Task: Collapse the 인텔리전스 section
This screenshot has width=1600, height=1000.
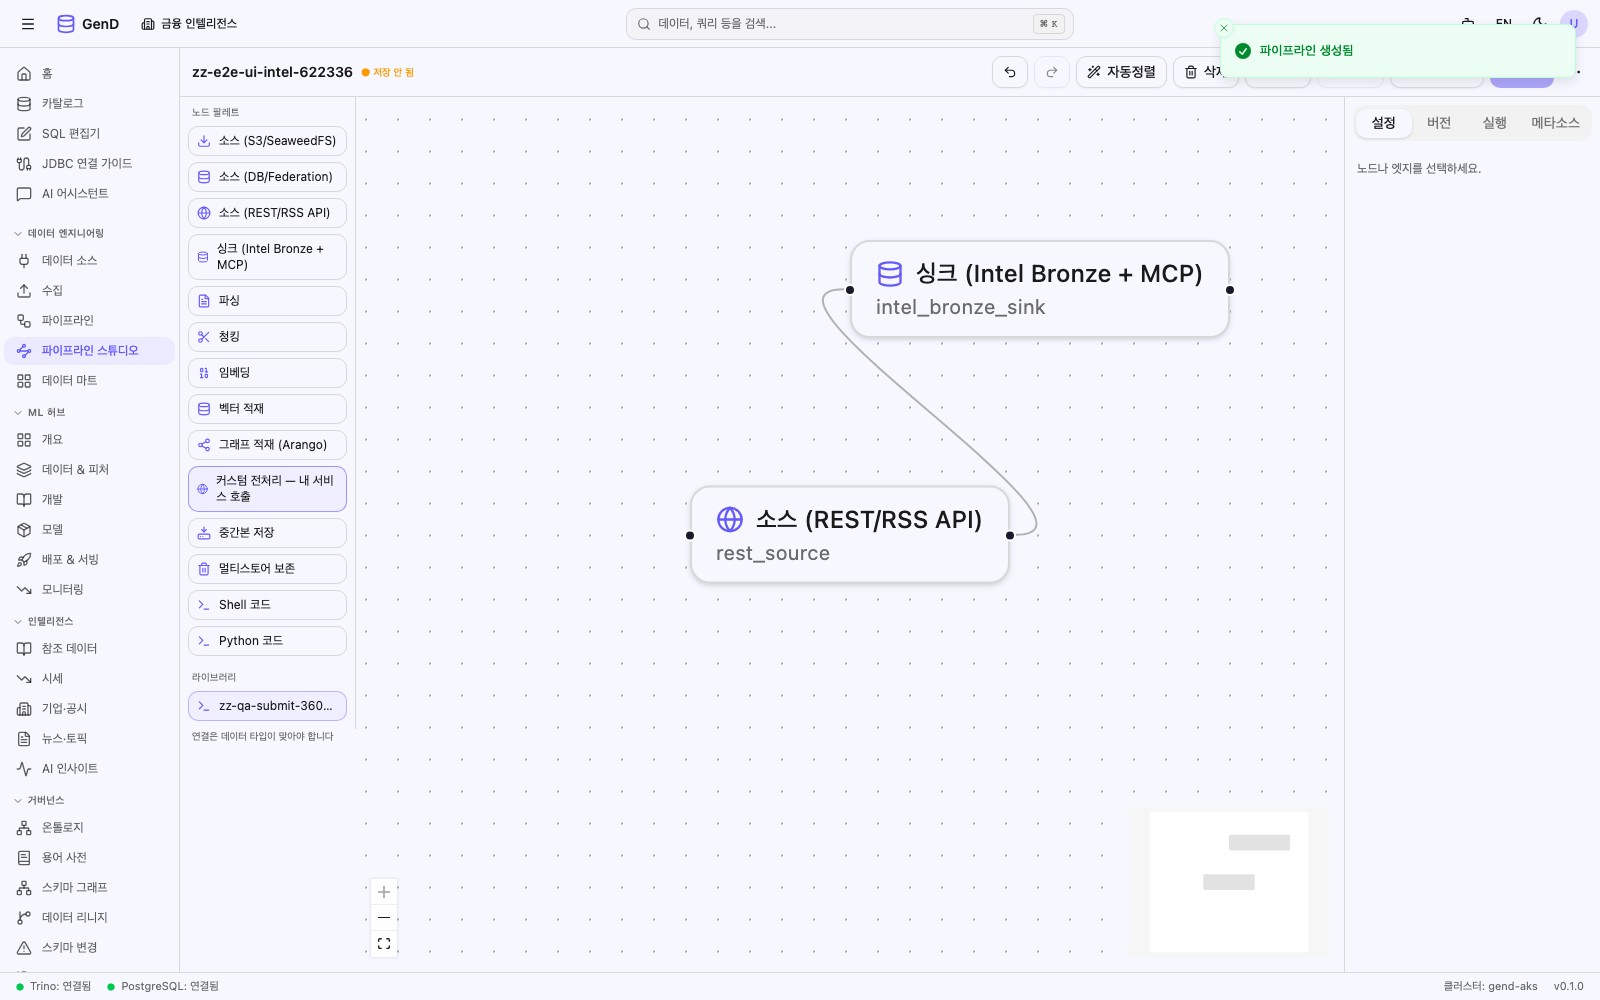Action: pyautogui.click(x=44, y=622)
